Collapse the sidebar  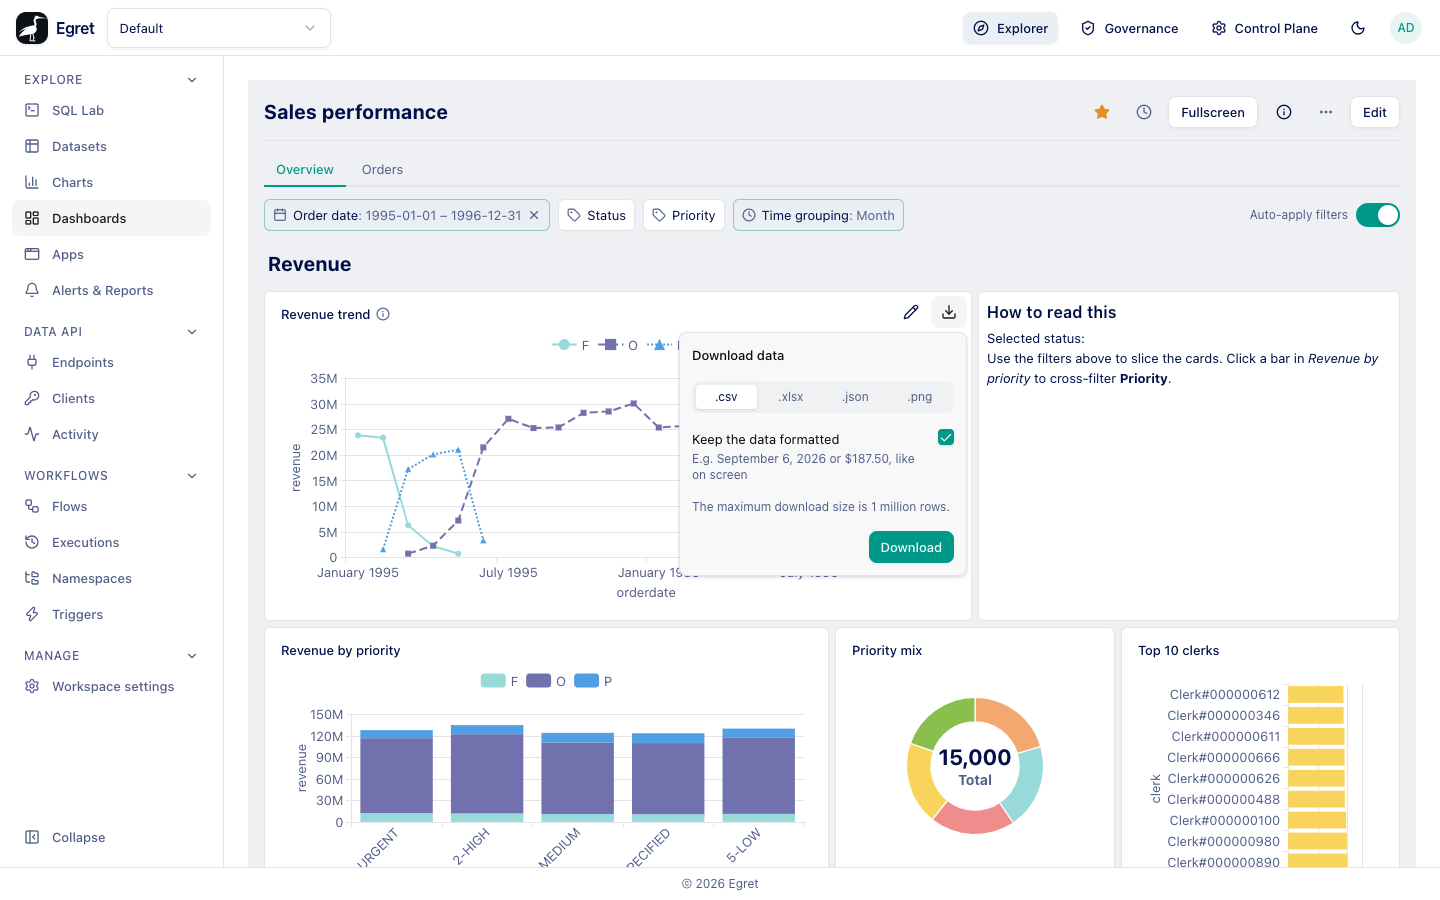coord(112,837)
